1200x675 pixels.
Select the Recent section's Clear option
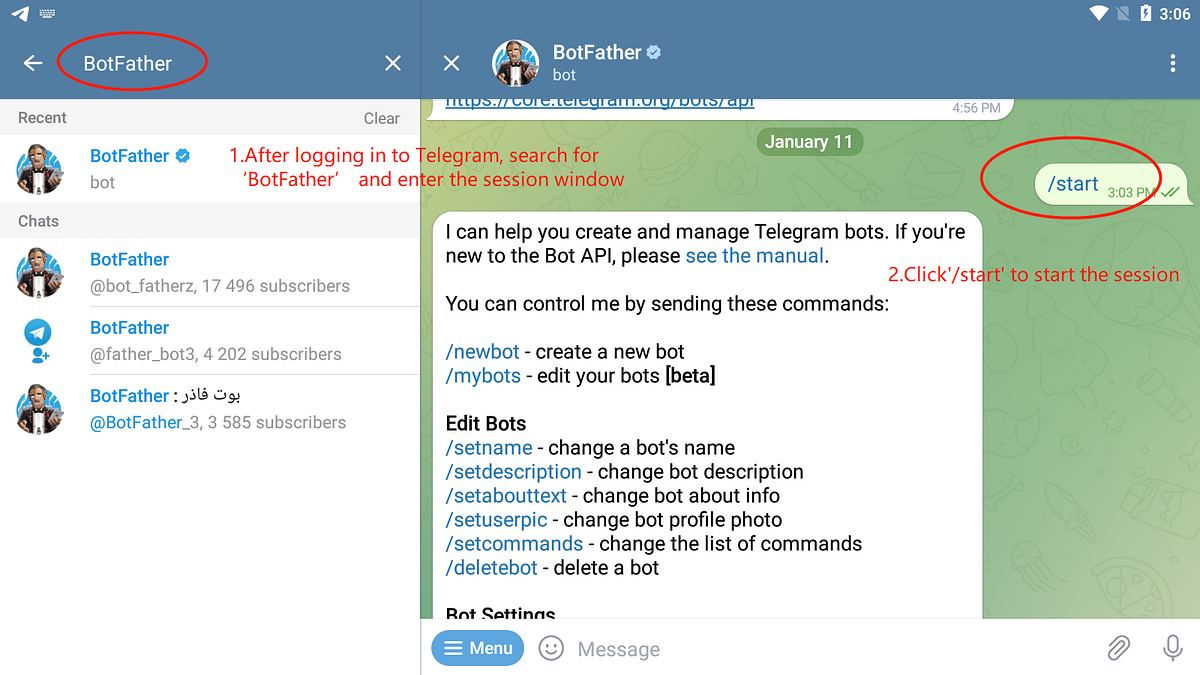382,118
